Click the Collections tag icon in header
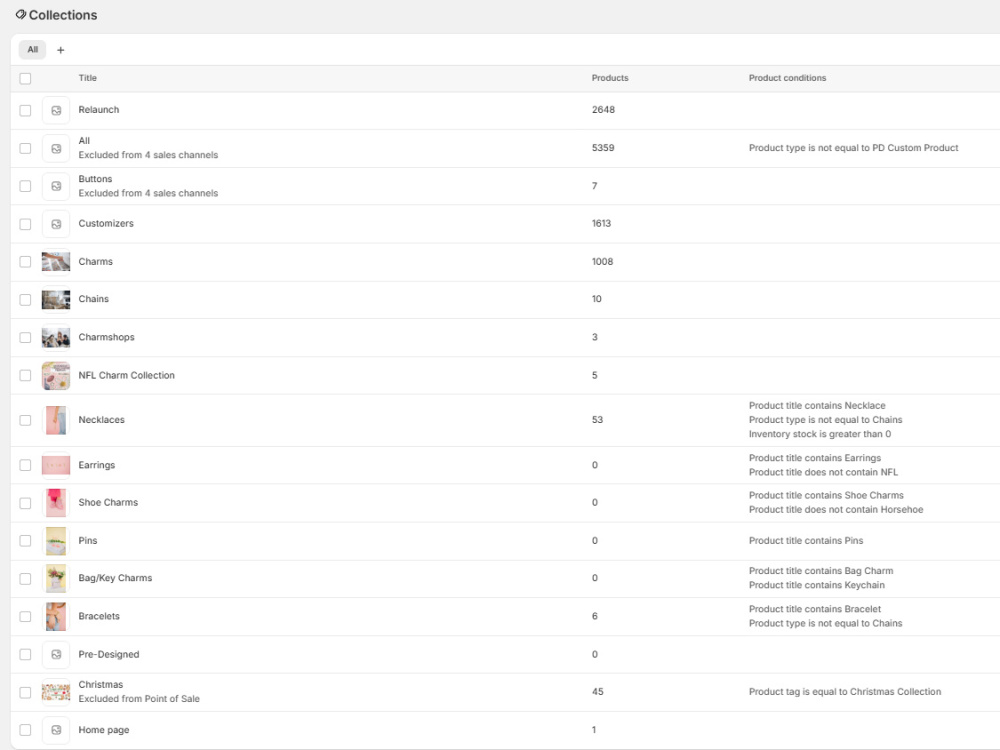The image size is (1000, 750). pos(20,14)
